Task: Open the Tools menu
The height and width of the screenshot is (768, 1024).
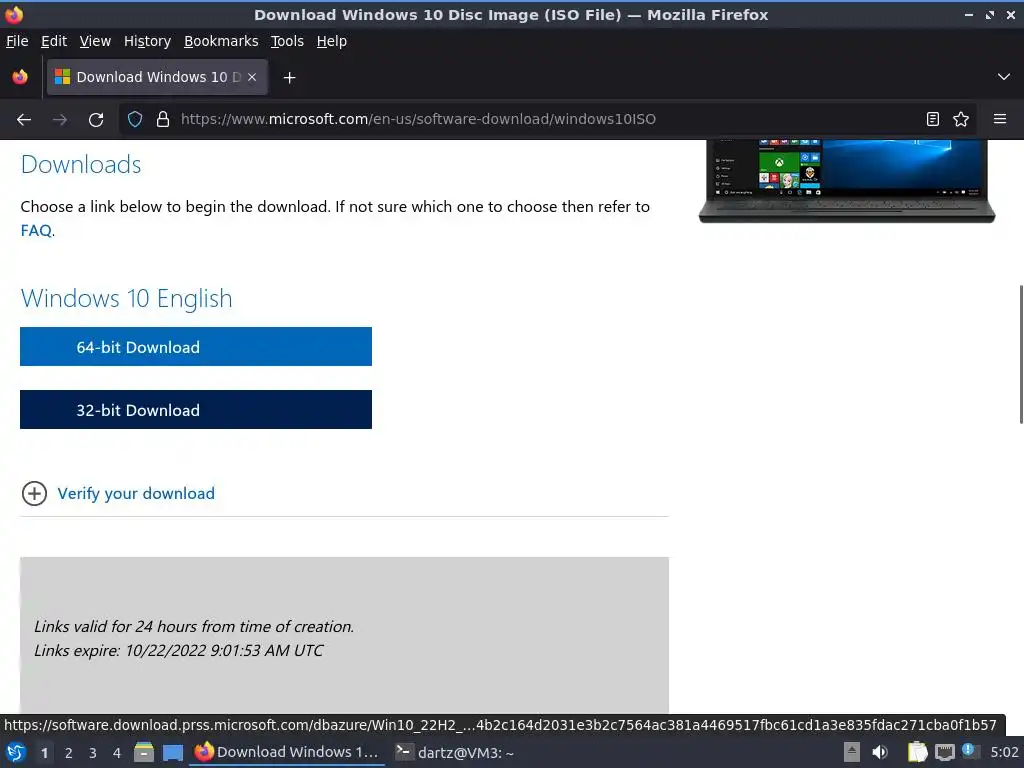Action: tap(287, 41)
